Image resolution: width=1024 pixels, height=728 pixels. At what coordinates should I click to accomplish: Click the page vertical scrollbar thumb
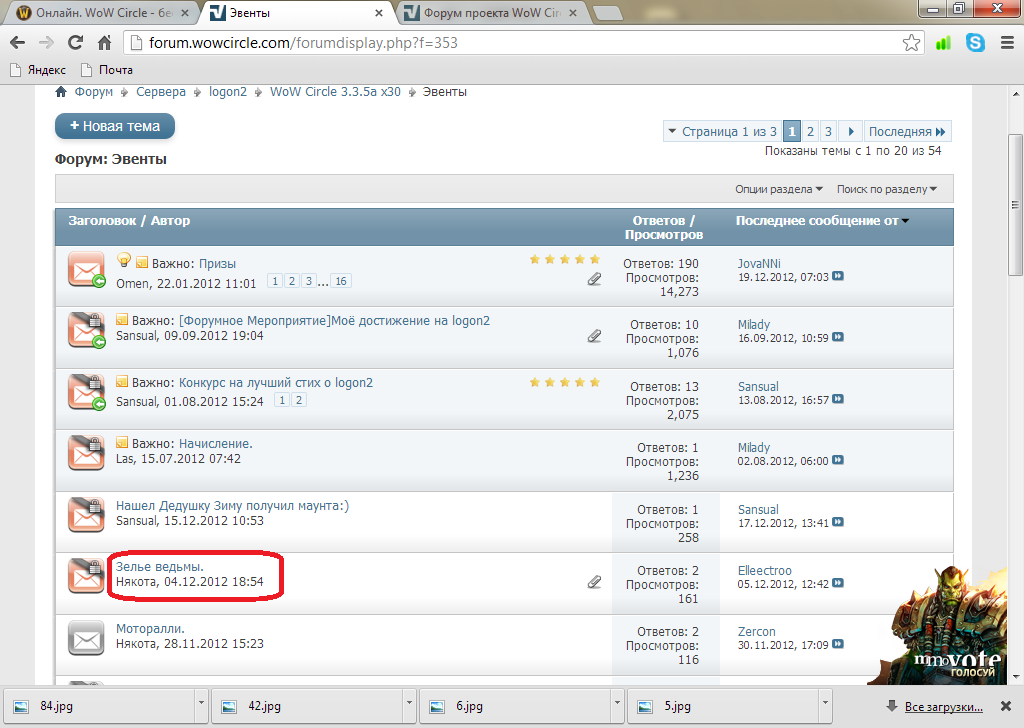[x=1015, y=205]
